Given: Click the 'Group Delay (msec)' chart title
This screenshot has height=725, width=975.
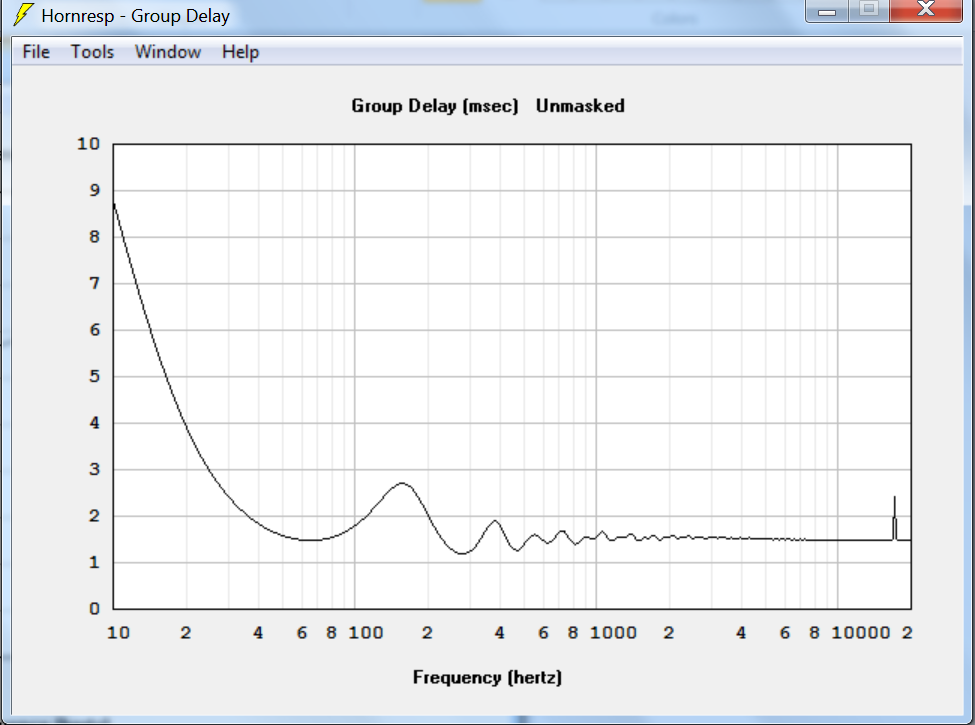Looking at the screenshot, I should click(x=435, y=106).
